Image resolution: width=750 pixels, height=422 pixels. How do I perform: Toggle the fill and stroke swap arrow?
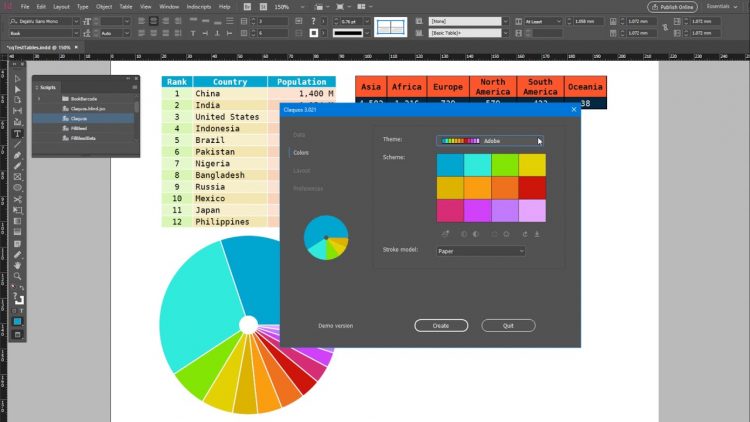[x=22, y=288]
